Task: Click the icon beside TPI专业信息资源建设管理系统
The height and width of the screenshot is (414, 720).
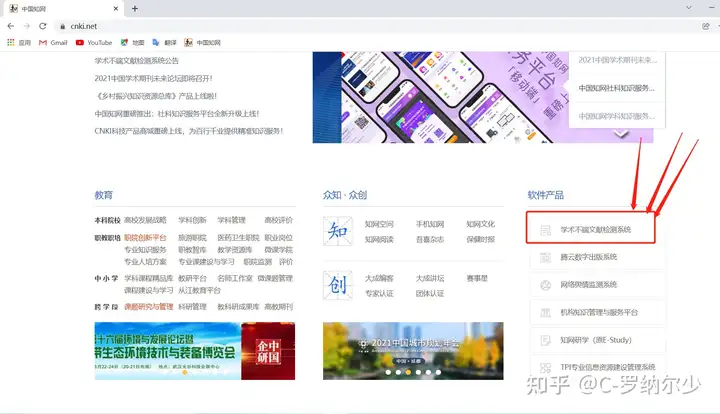Action: pyautogui.click(x=546, y=367)
